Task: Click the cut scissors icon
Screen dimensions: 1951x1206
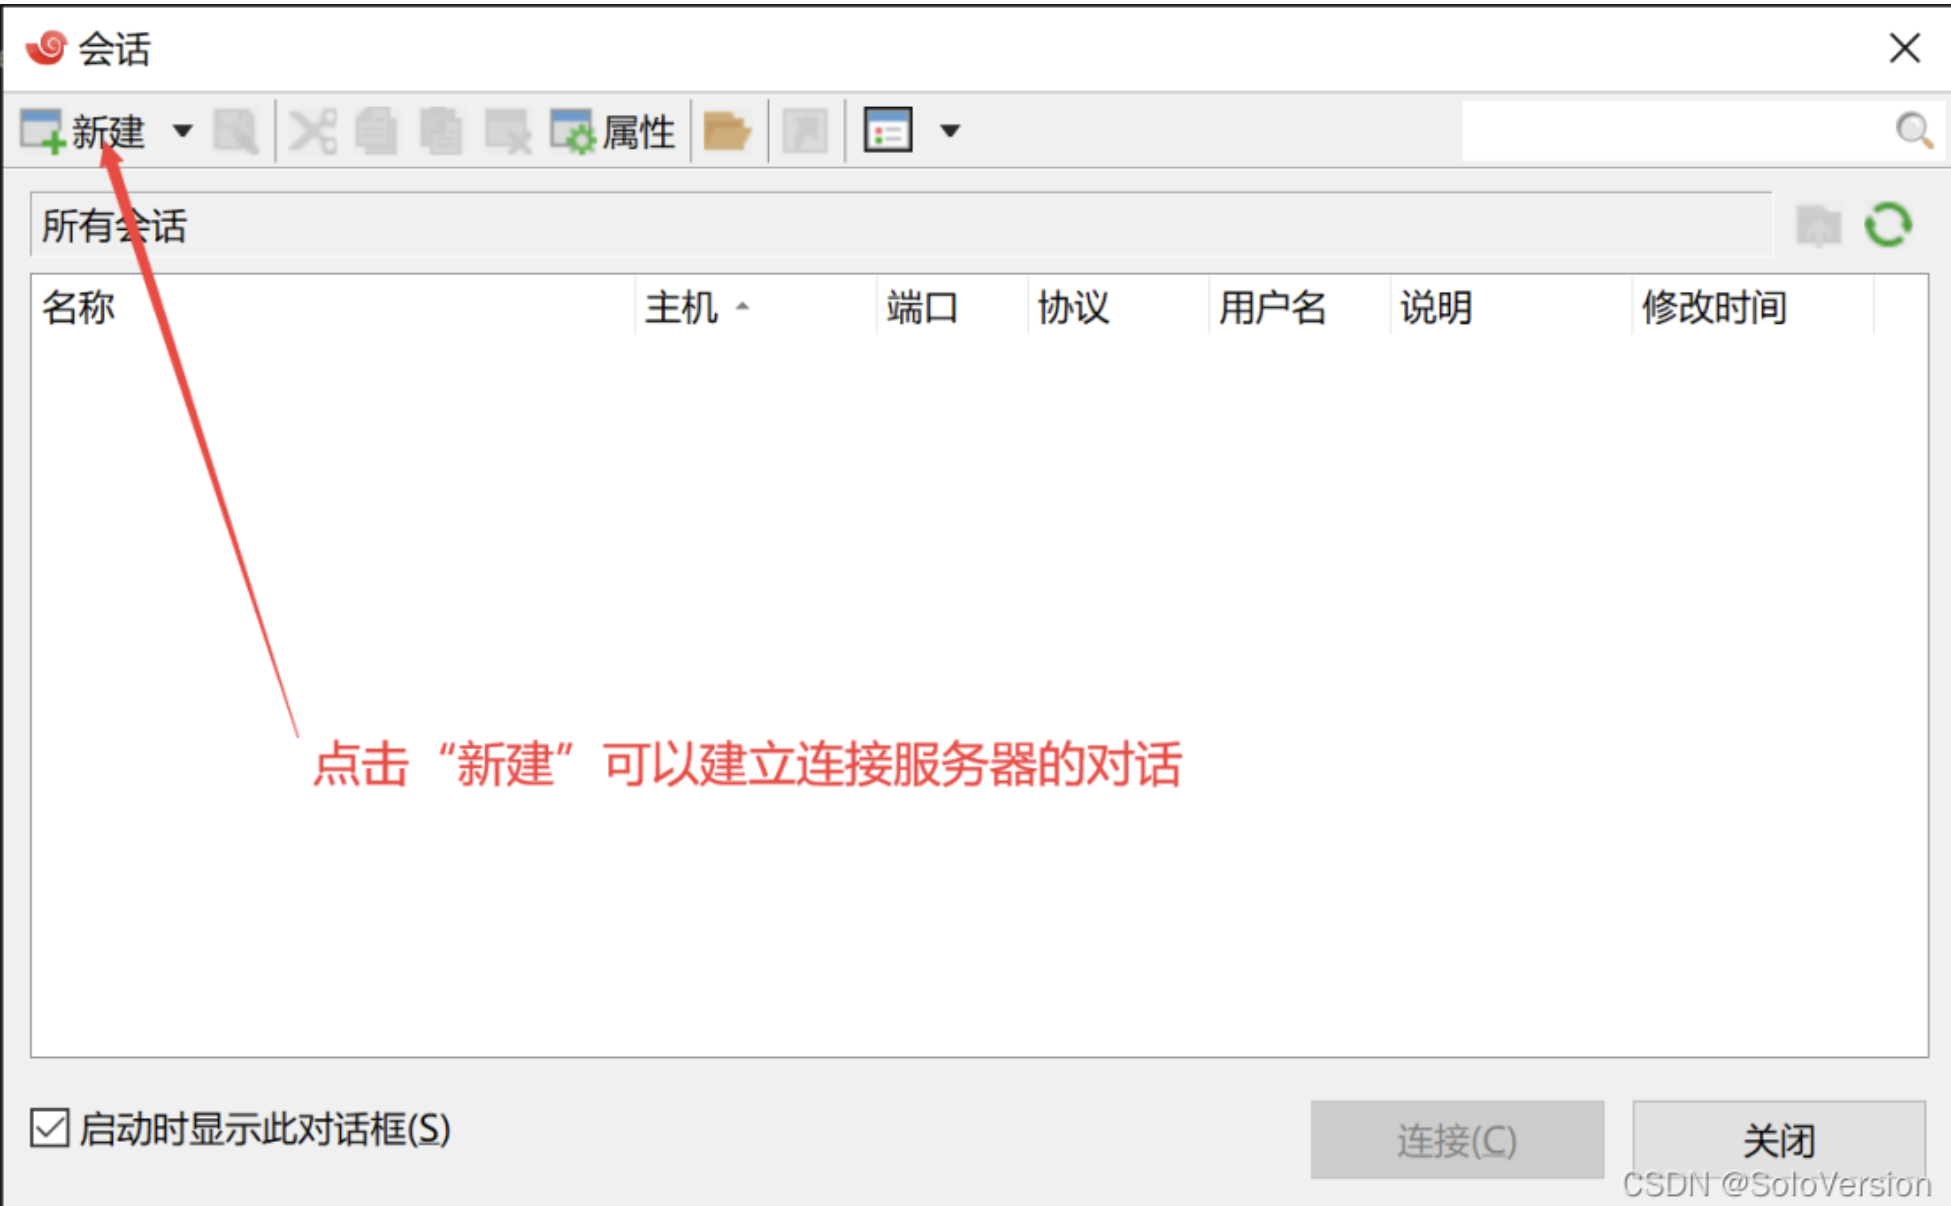Action: 313,131
